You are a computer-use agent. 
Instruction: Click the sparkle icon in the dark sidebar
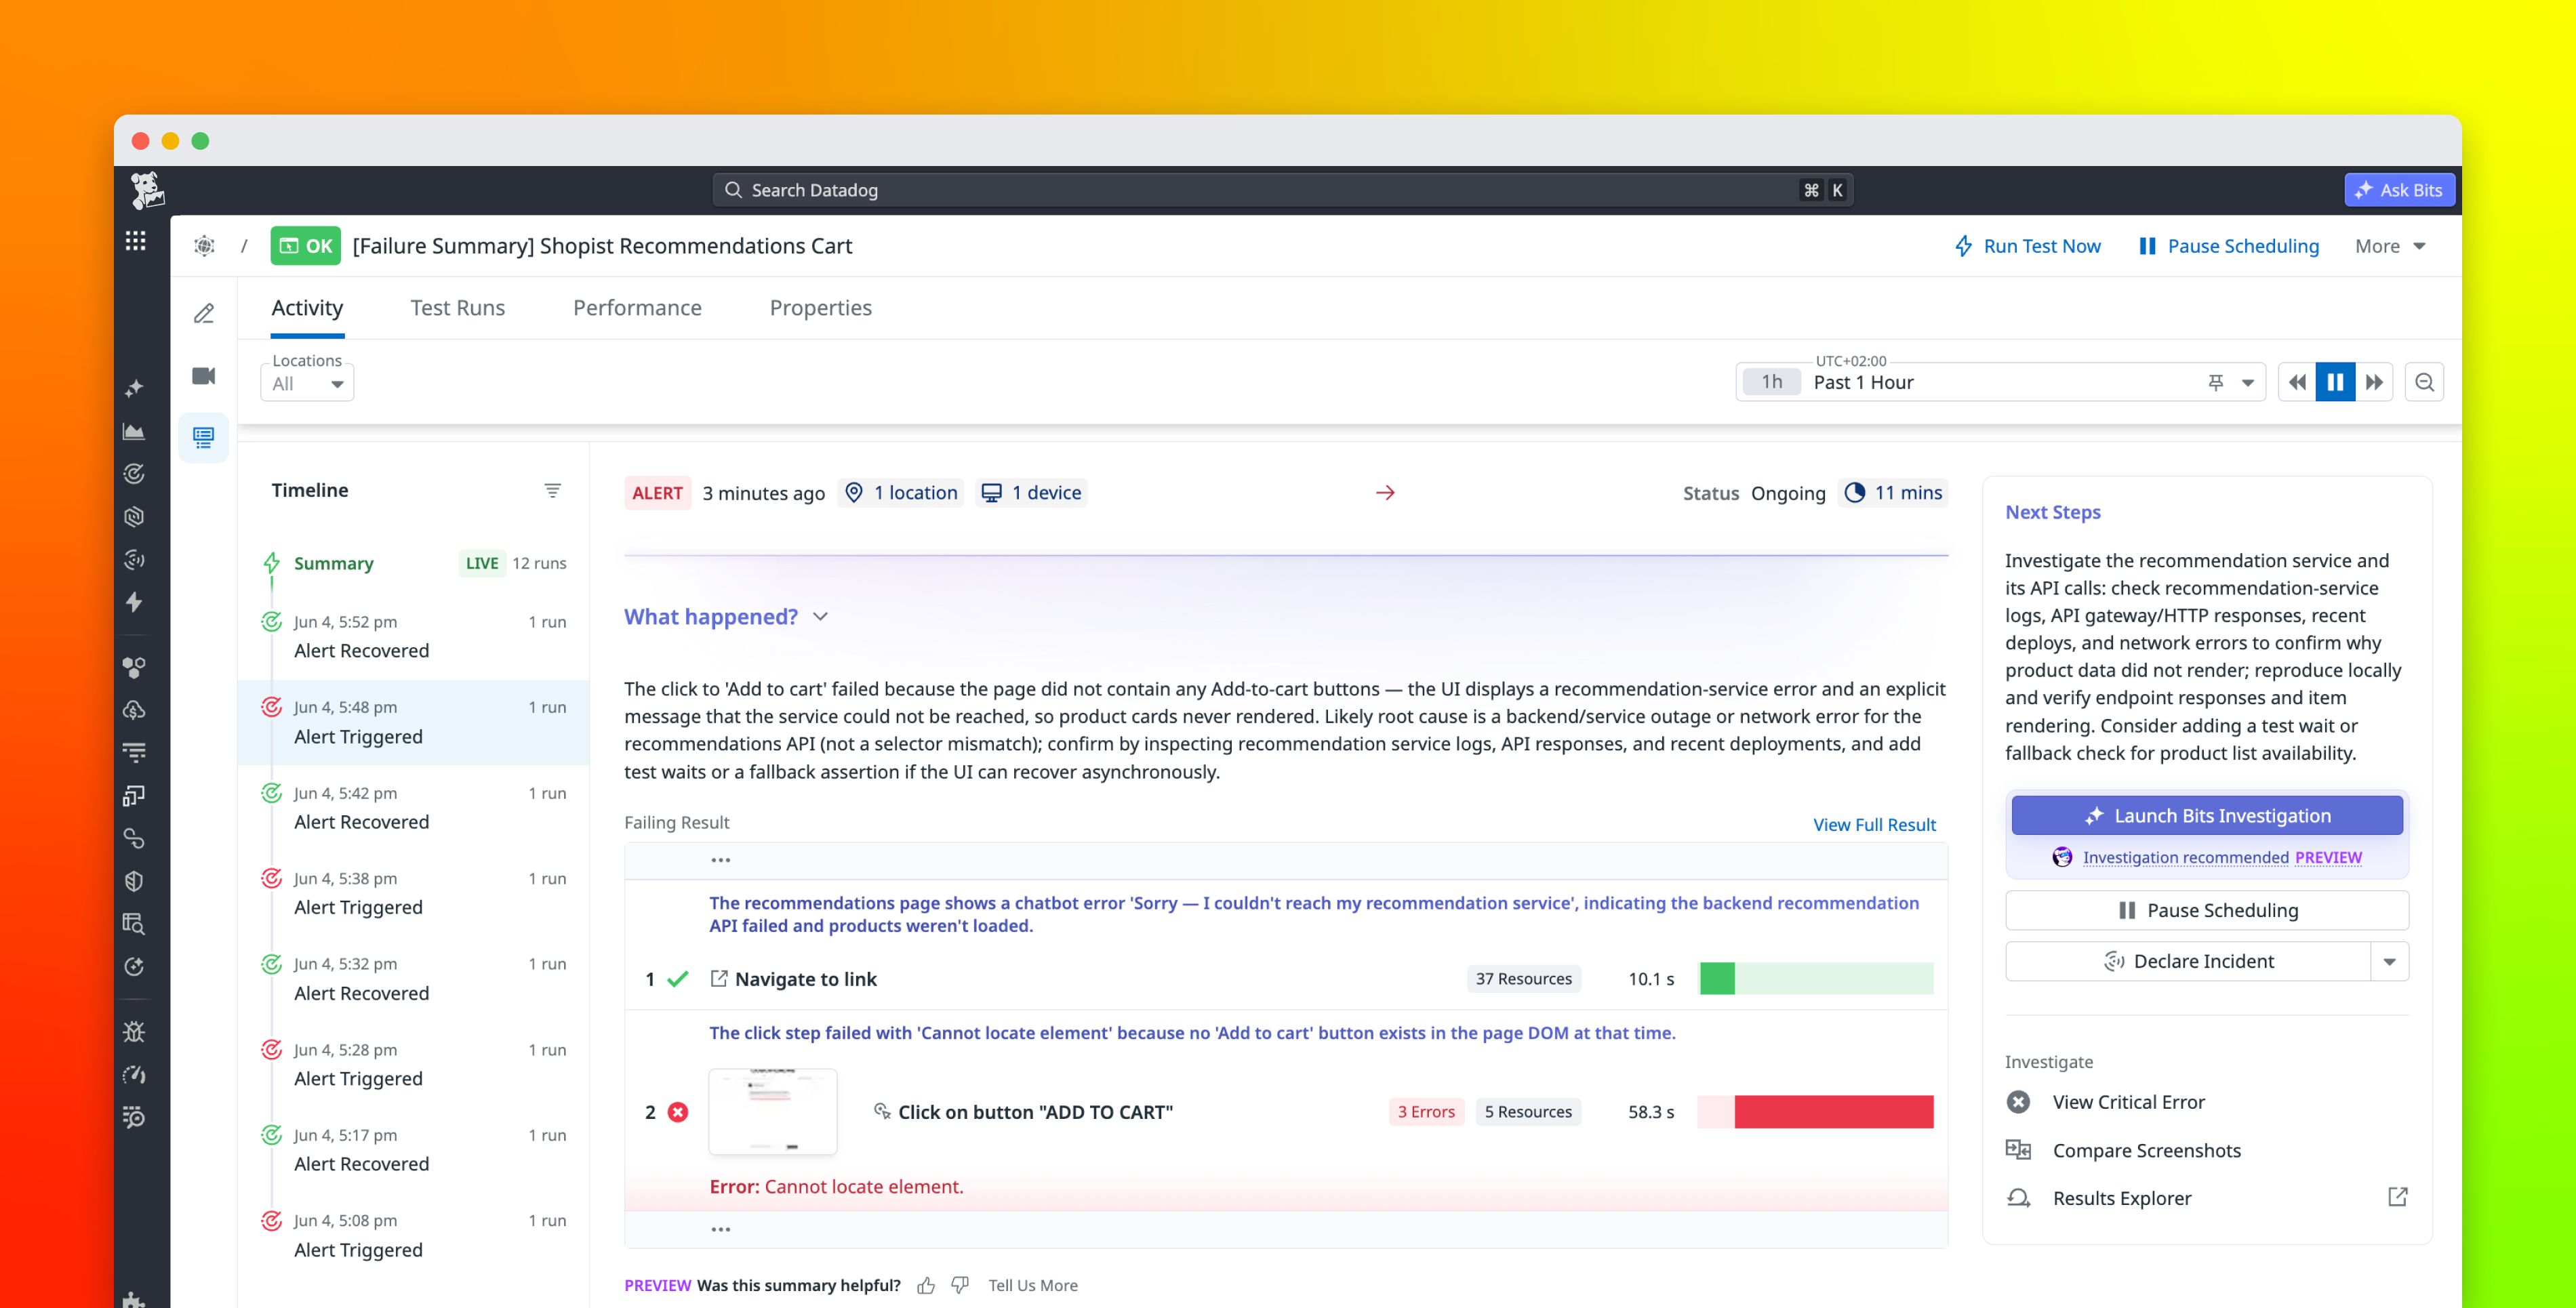[x=134, y=388]
